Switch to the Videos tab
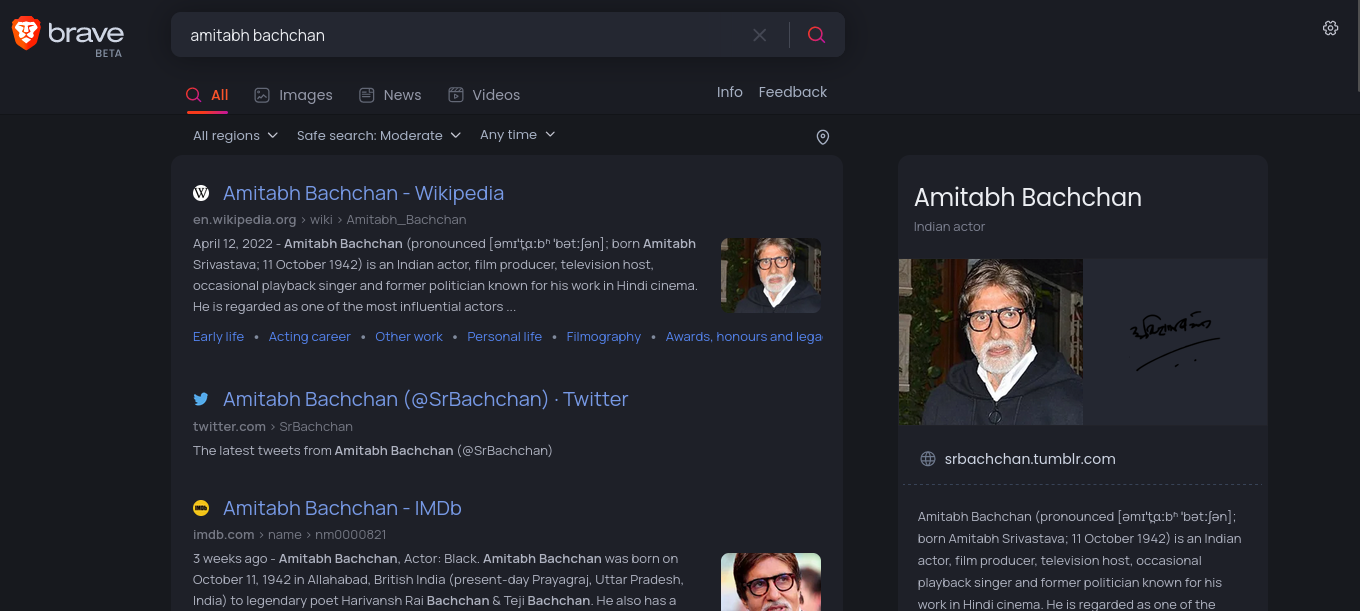 484,95
